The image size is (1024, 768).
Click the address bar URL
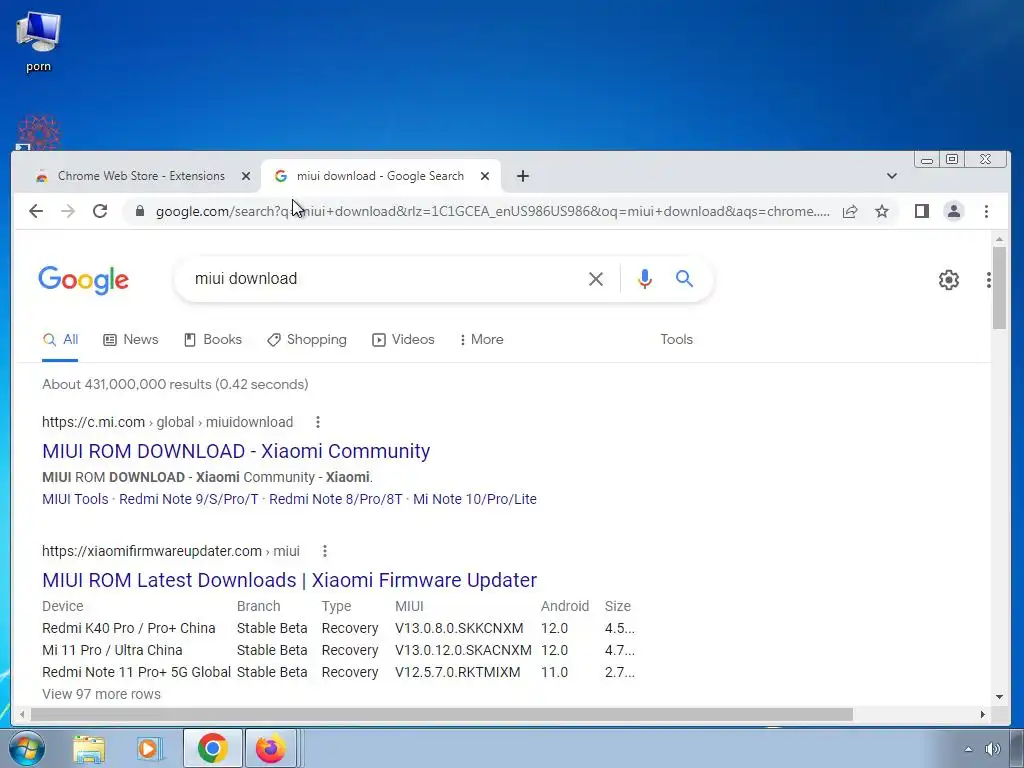492,211
